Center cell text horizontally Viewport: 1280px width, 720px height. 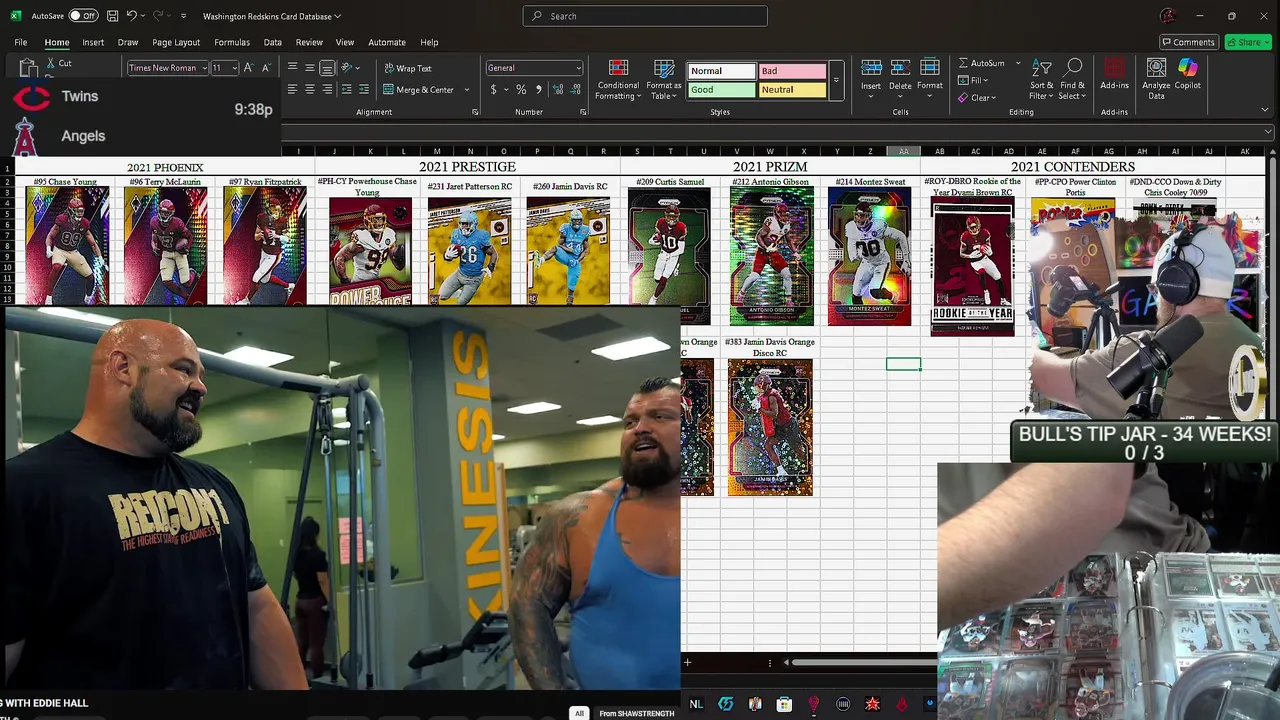310,89
